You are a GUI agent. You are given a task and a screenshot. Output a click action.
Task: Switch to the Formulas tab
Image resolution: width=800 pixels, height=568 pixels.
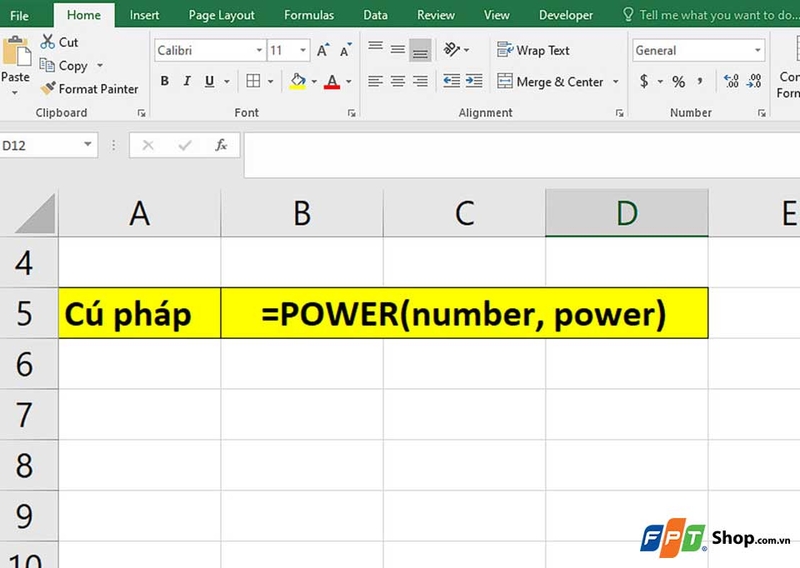click(x=309, y=15)
